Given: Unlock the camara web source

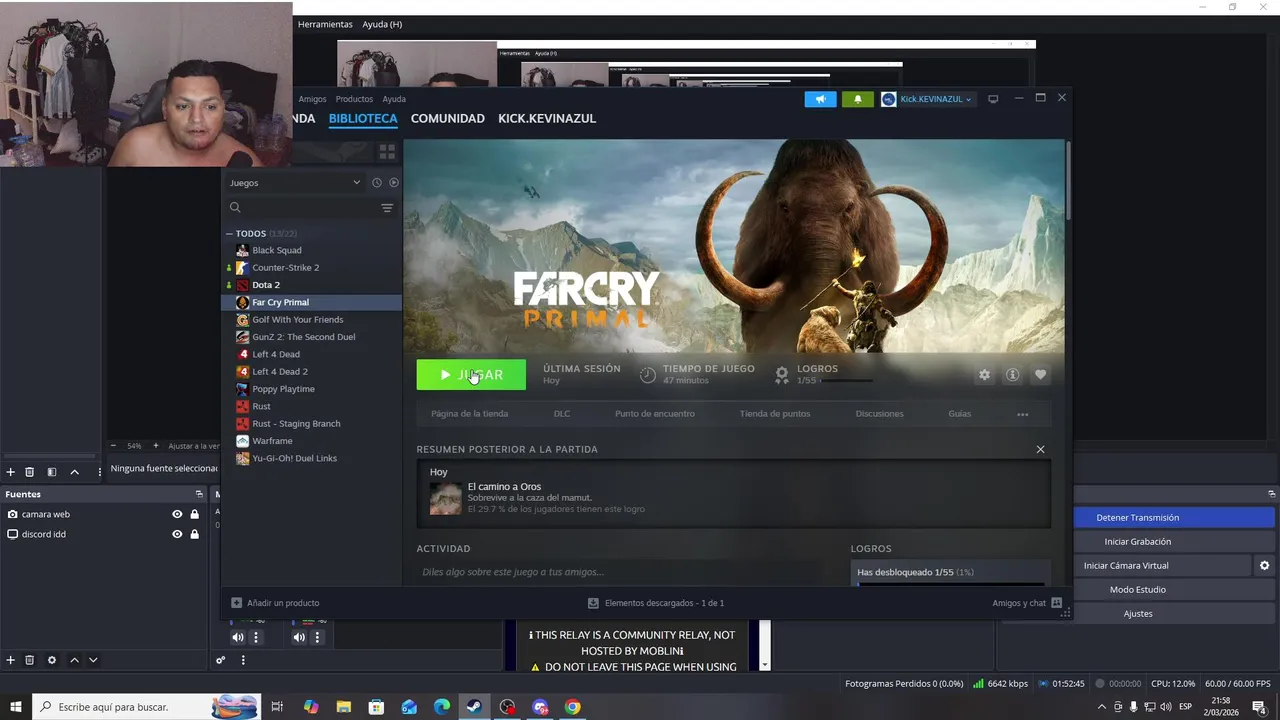Looking at the screenshot, I should tap(194, 514).
